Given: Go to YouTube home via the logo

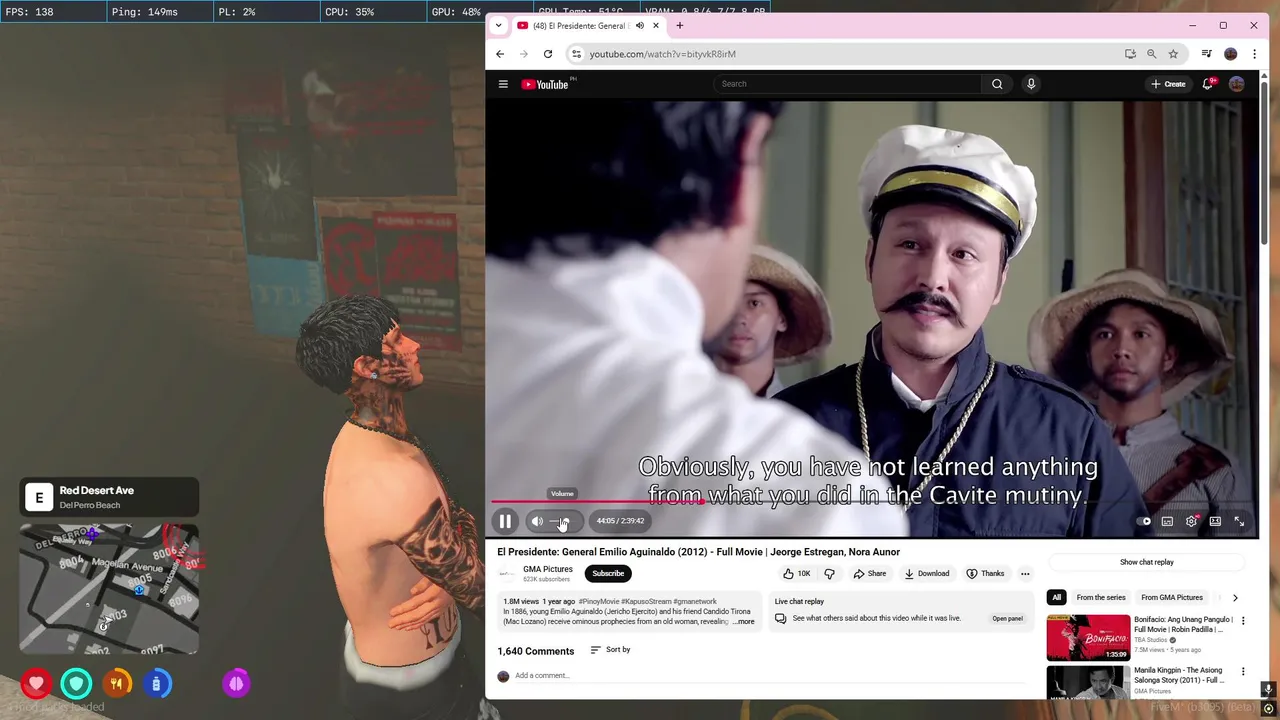Looking at the screenshot, I should pos(545,84).
